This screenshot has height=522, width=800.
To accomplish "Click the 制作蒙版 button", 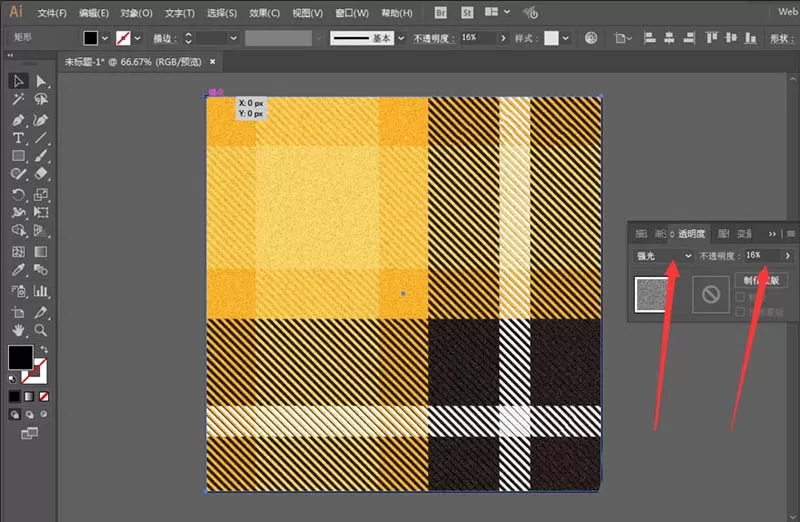I will pyautogui.click(x=761, y=280).
